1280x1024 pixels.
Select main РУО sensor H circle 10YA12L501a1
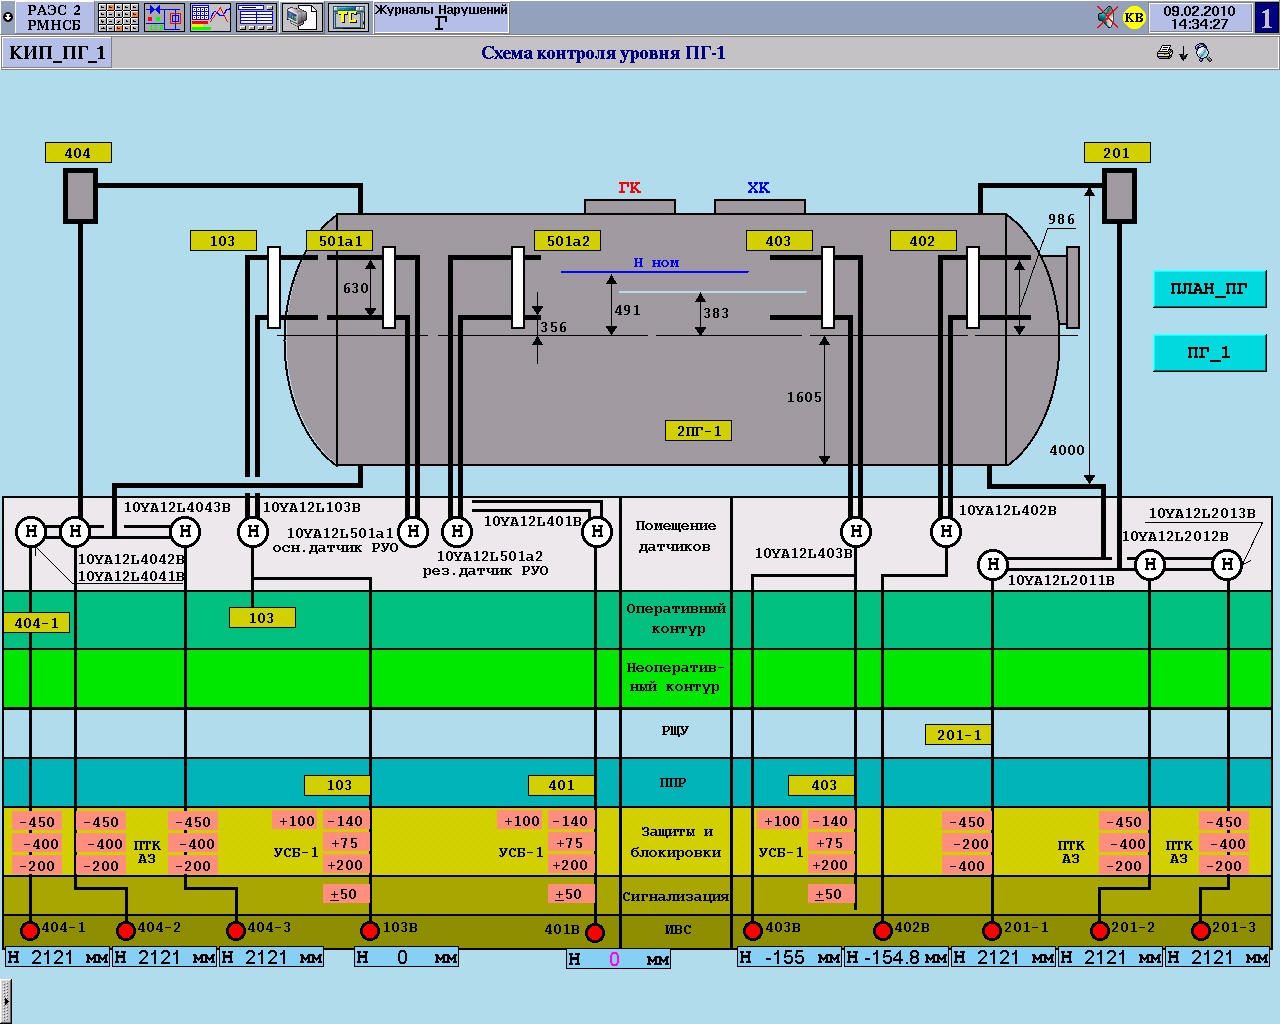413,532
